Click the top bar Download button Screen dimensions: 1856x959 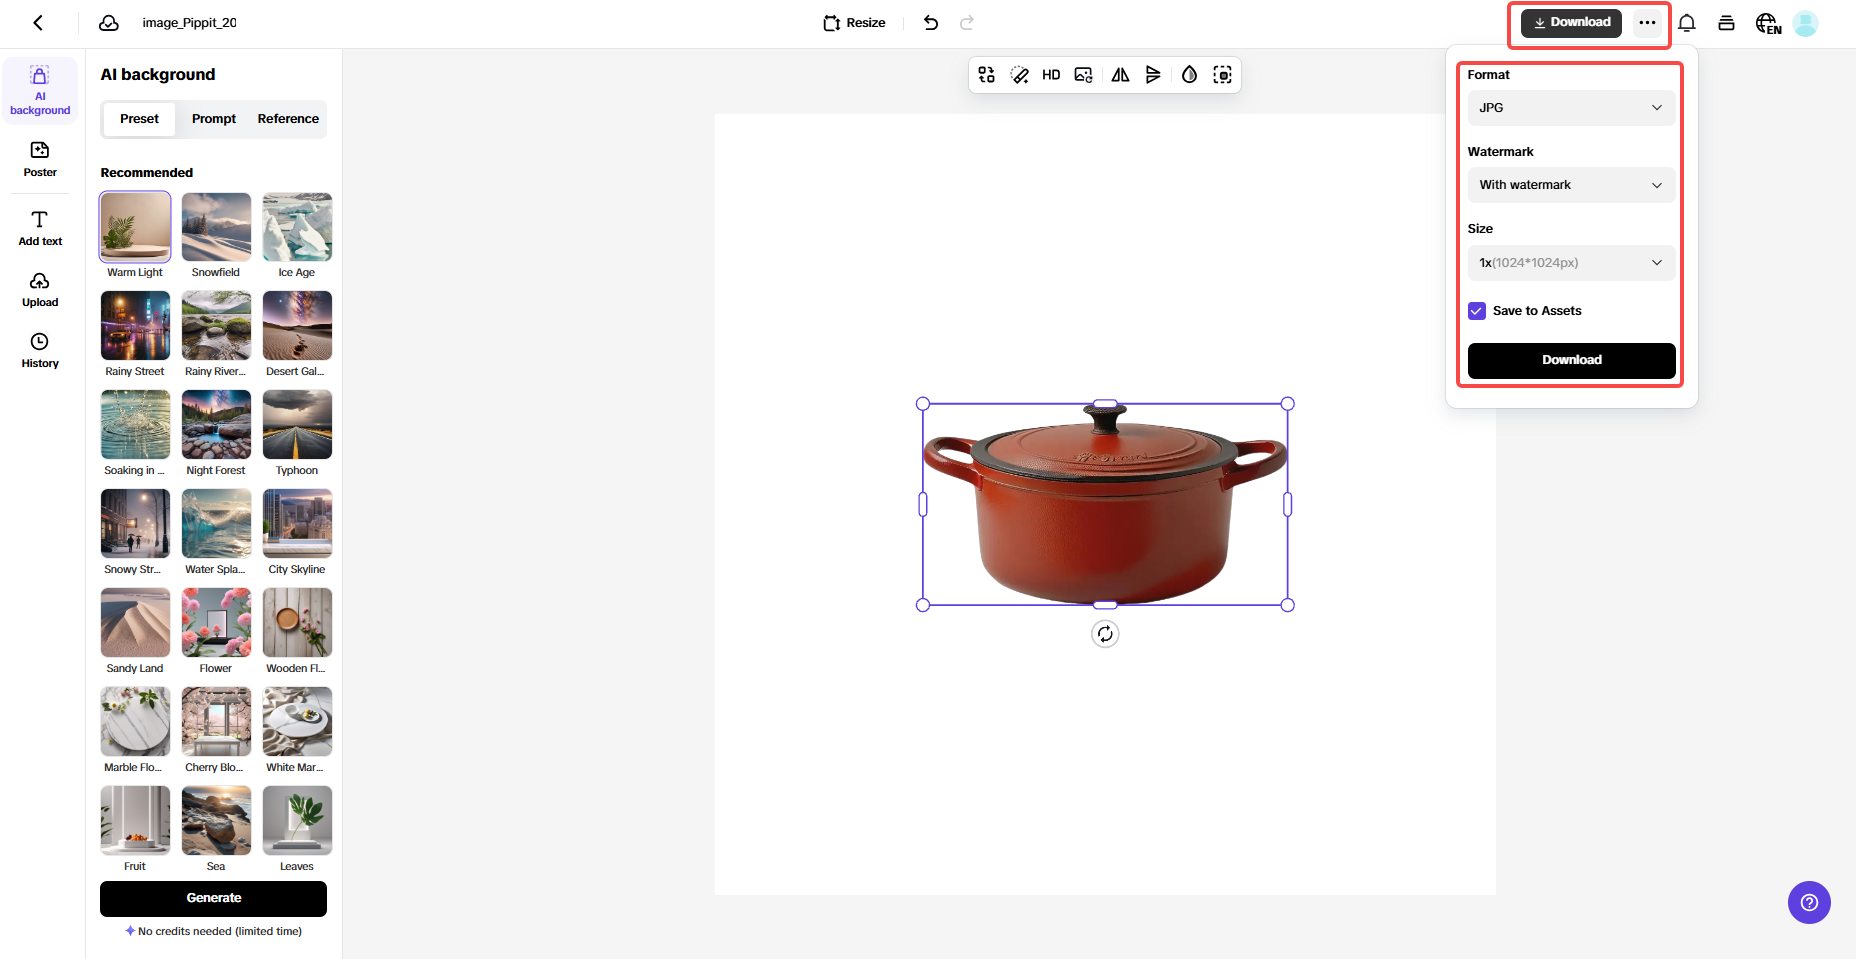point(1571,23)
